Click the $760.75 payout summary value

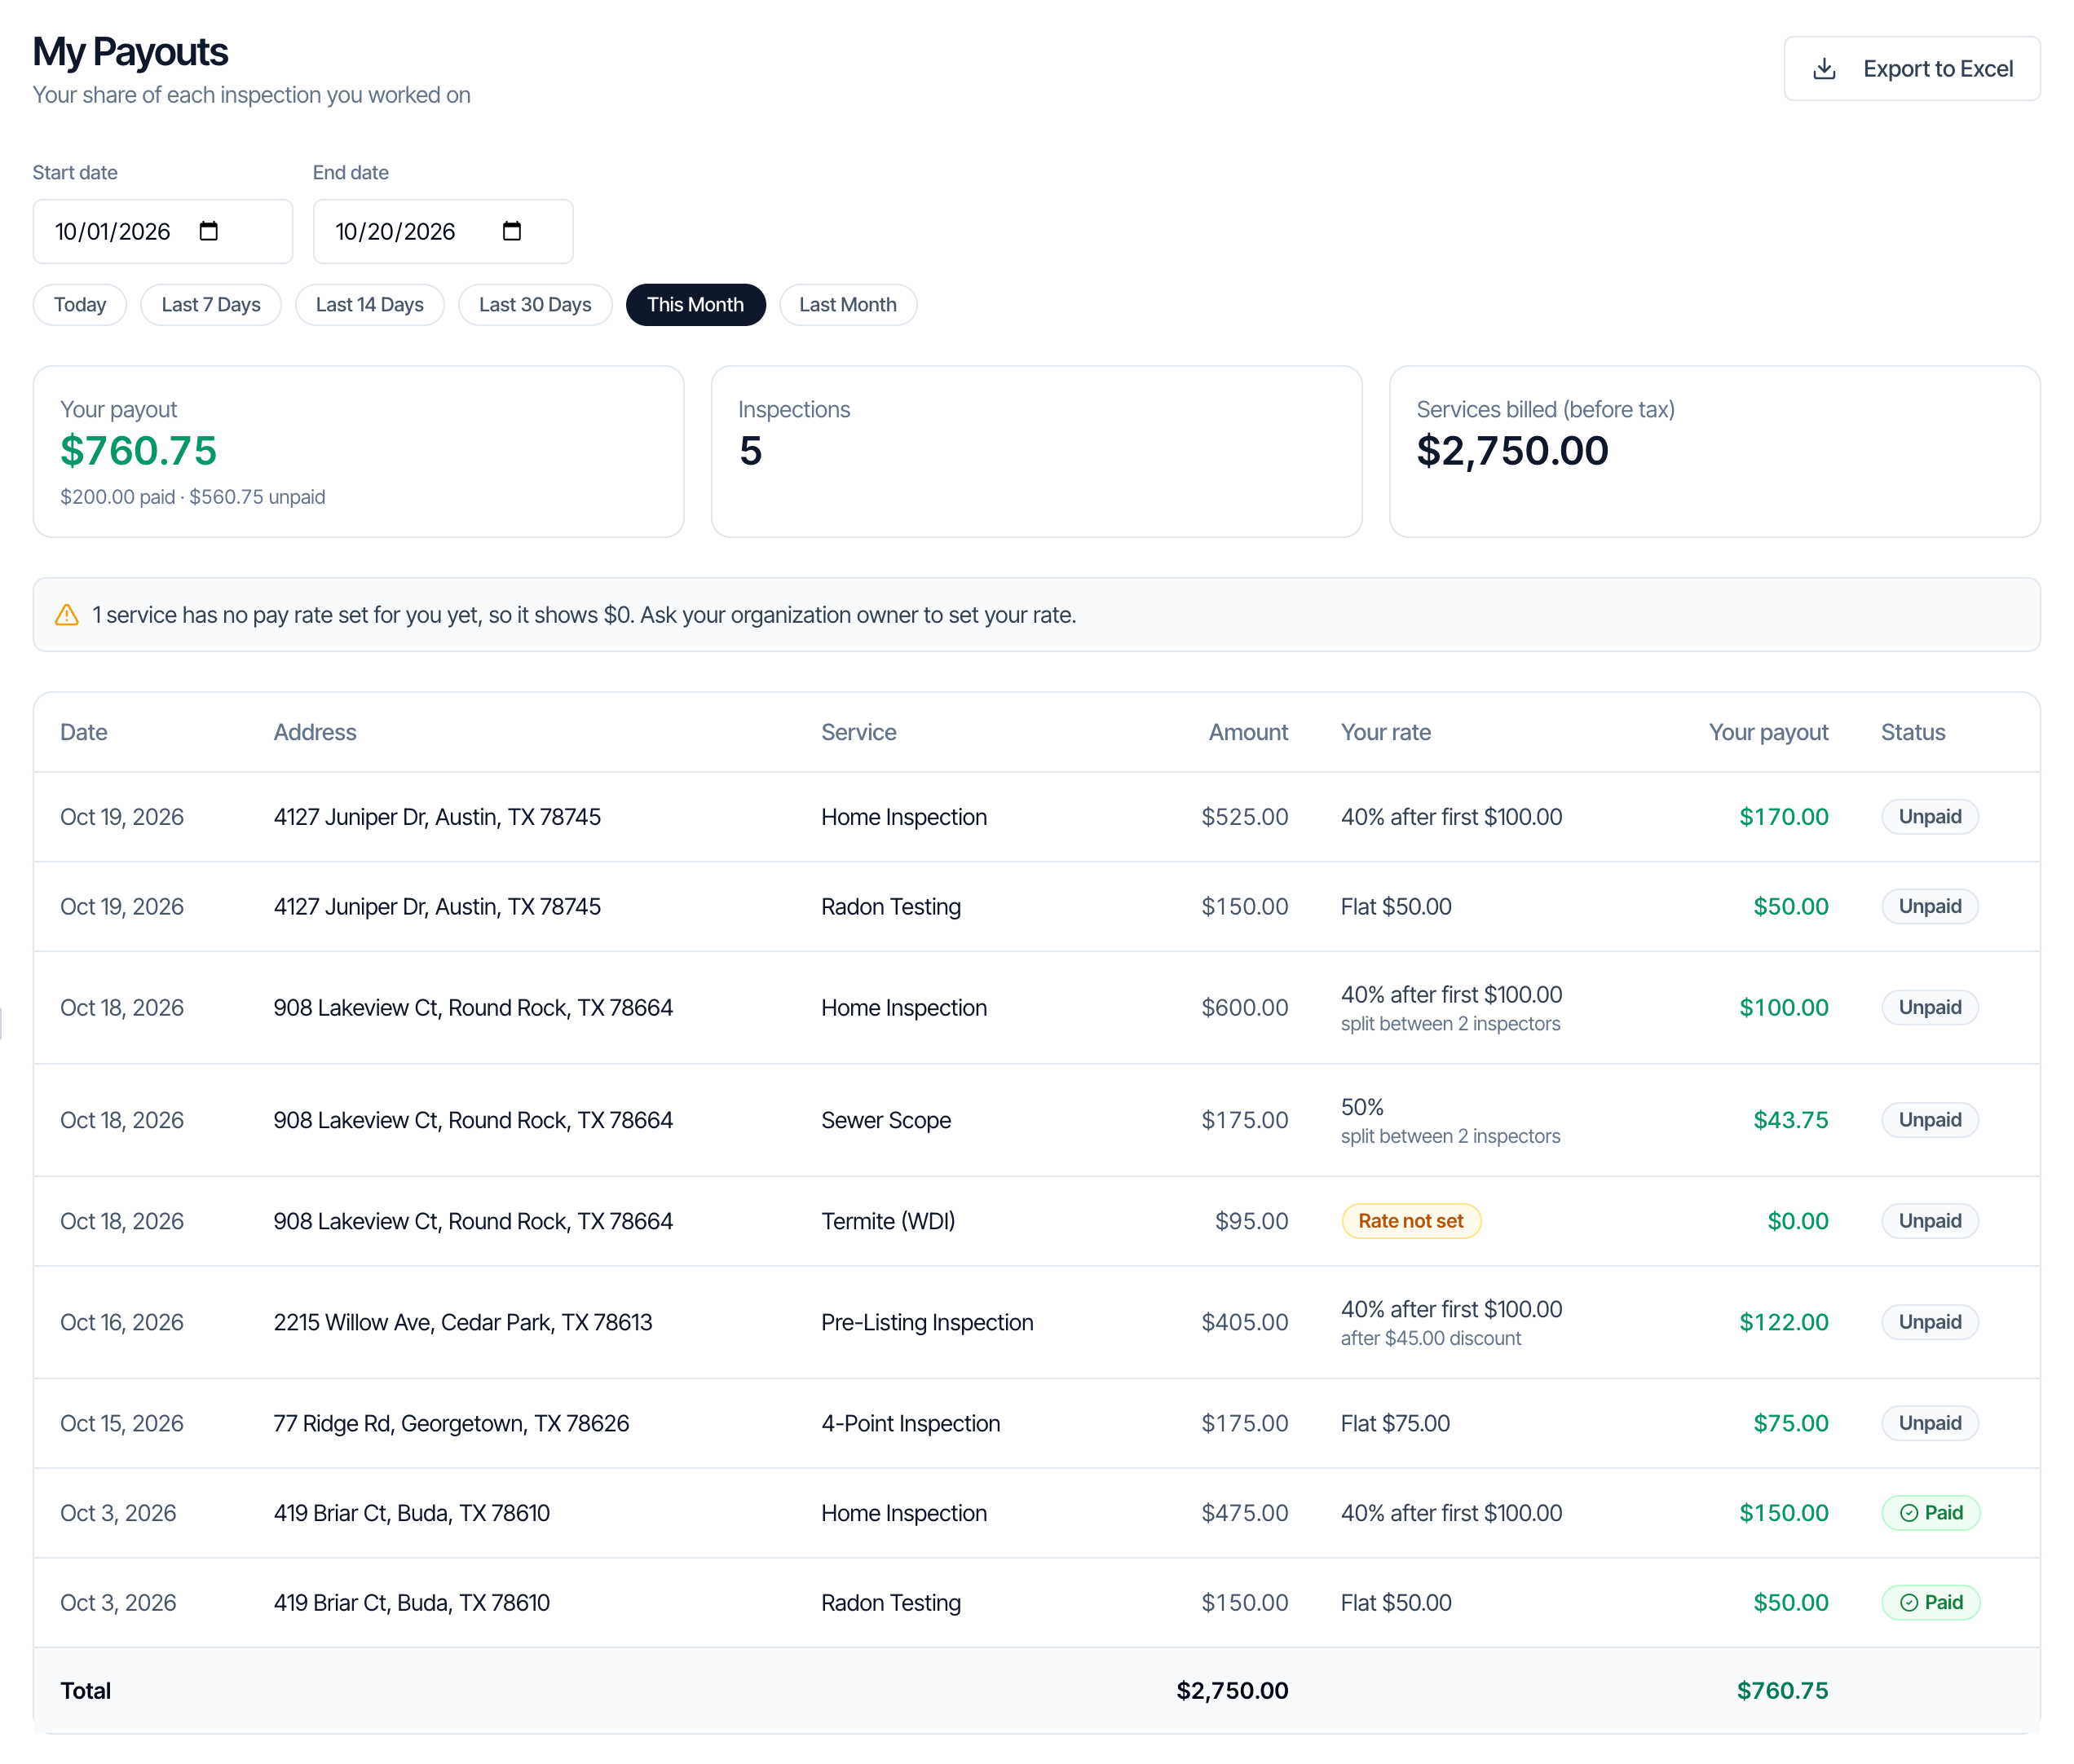click(138, 451)
